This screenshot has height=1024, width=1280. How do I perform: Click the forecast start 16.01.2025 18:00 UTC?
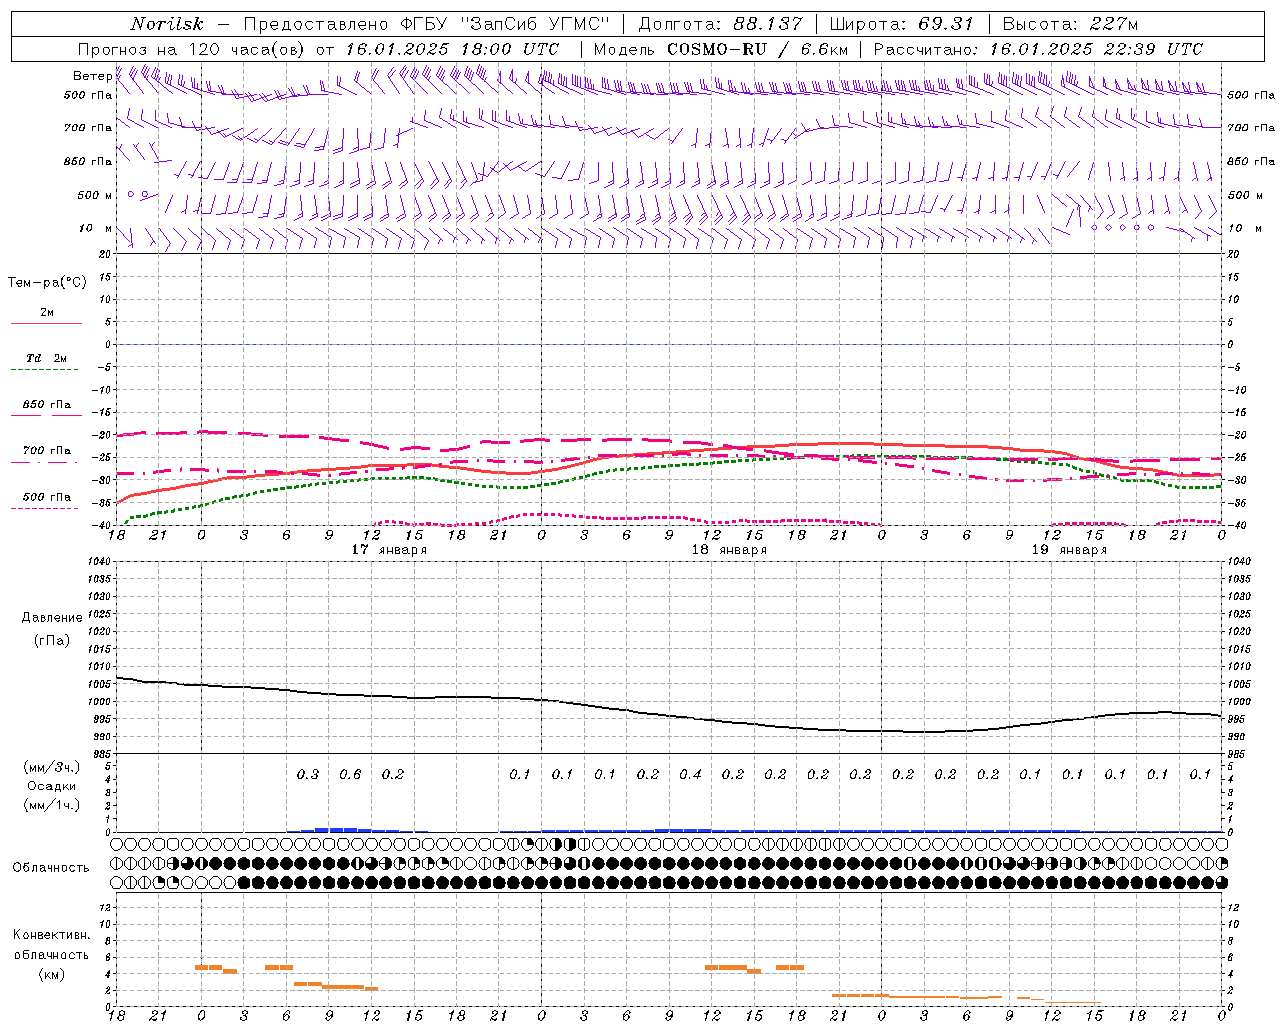click(452, 49)
